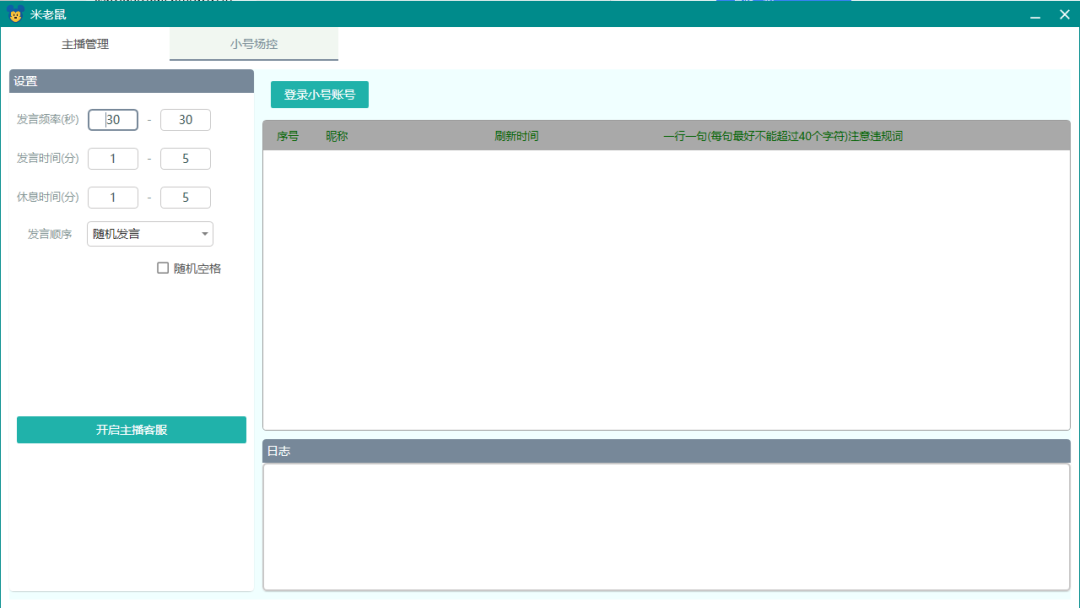
Task: Close the 米老鼠 window
Action: coord(1064,15)
